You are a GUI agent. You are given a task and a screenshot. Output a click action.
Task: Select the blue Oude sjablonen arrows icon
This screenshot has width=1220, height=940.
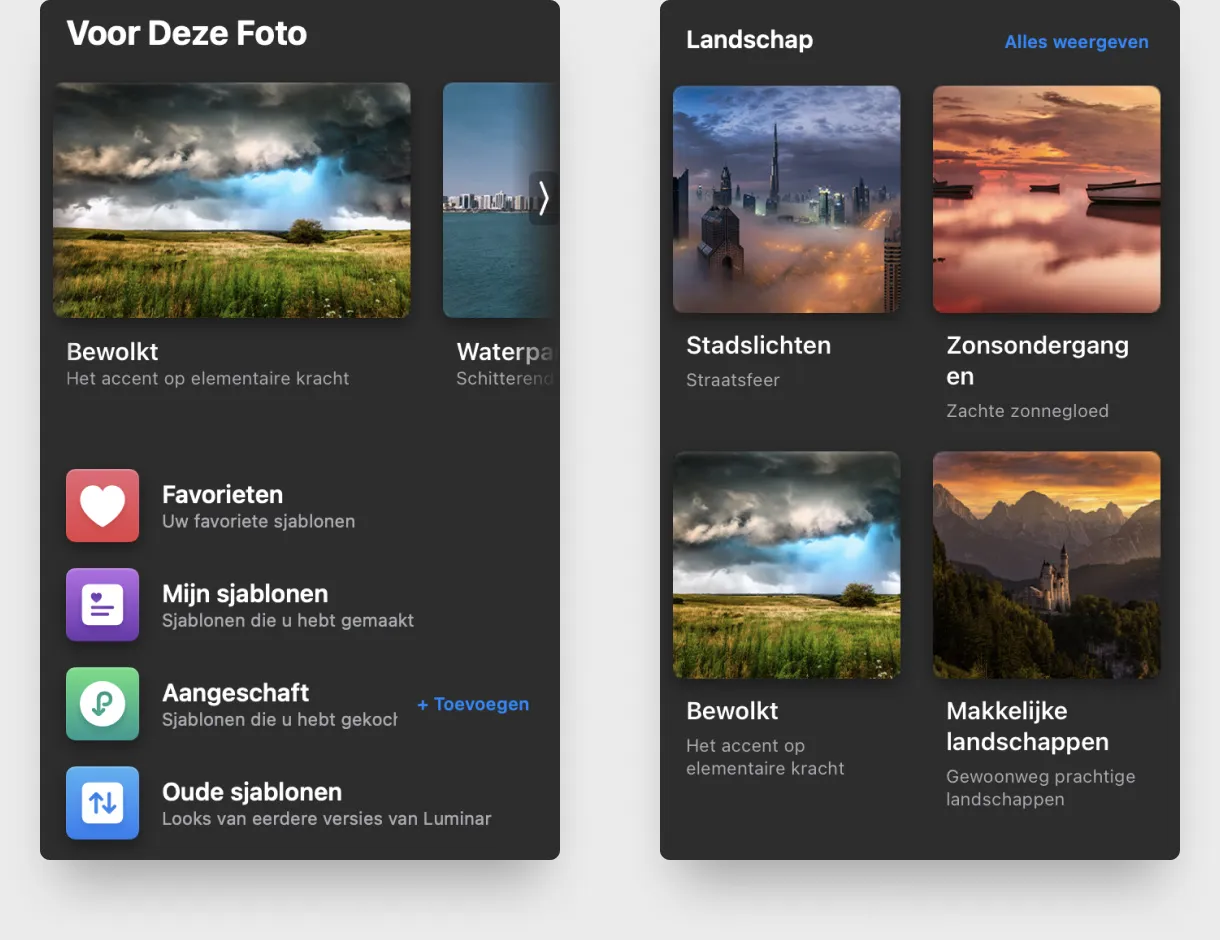coord(102,803)
